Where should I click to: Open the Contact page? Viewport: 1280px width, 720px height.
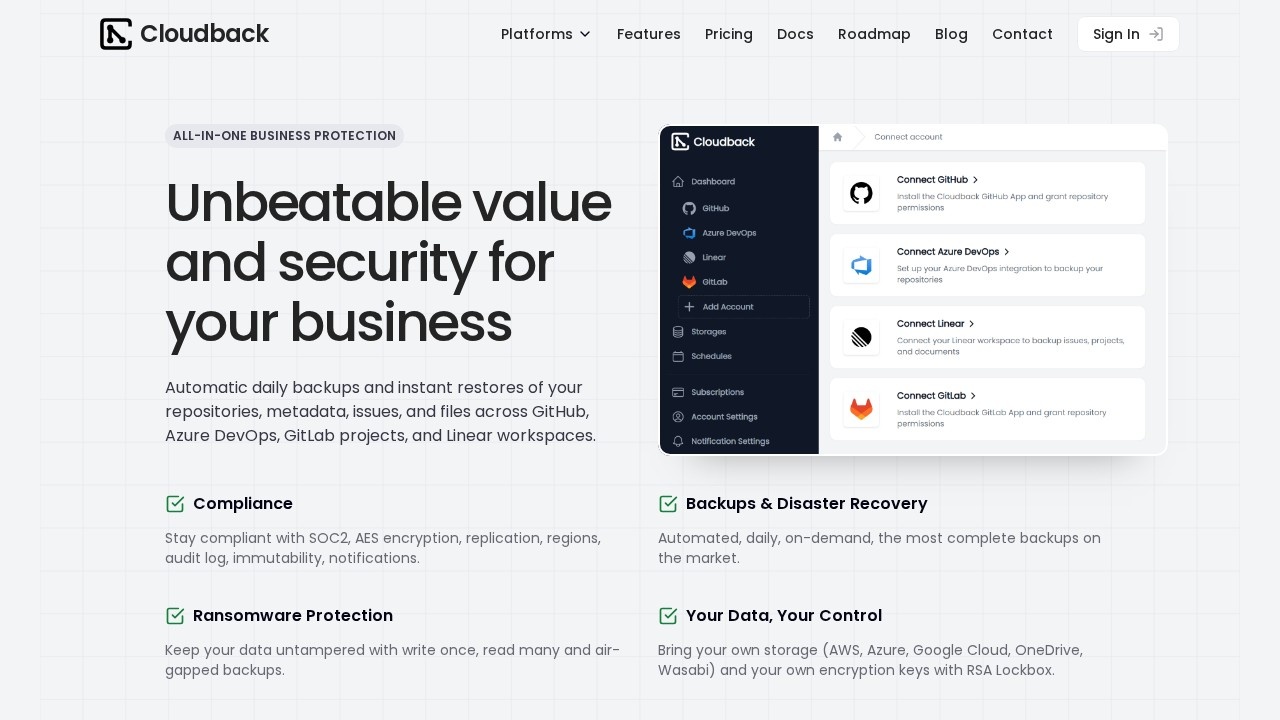(1022, 34)
